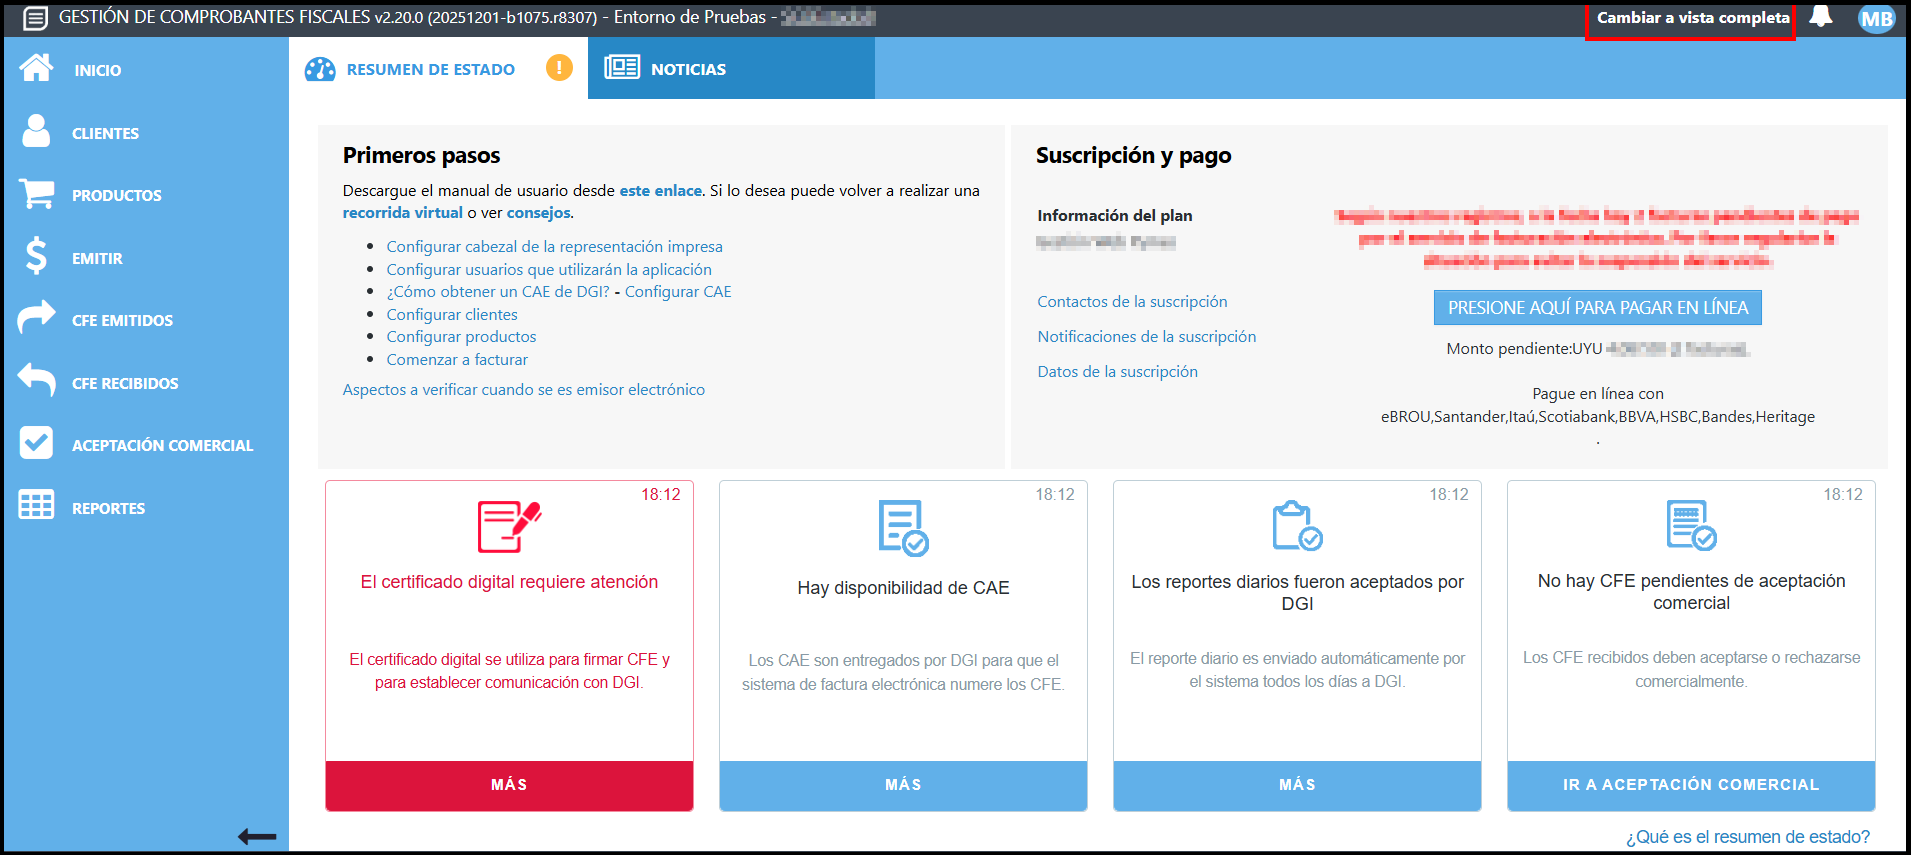The image size is (1911, 855).
Task: Switch to the Noticias tab
Action: pyautogui.click(x=688, y=69)
